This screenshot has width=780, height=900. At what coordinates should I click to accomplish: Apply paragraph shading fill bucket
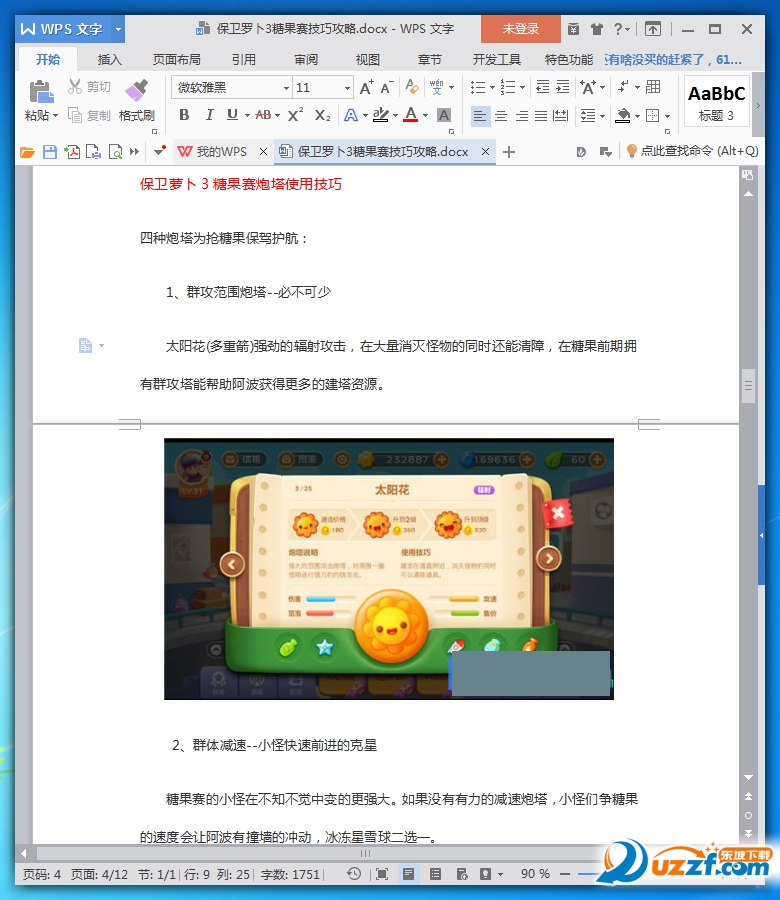pos(623,116)
